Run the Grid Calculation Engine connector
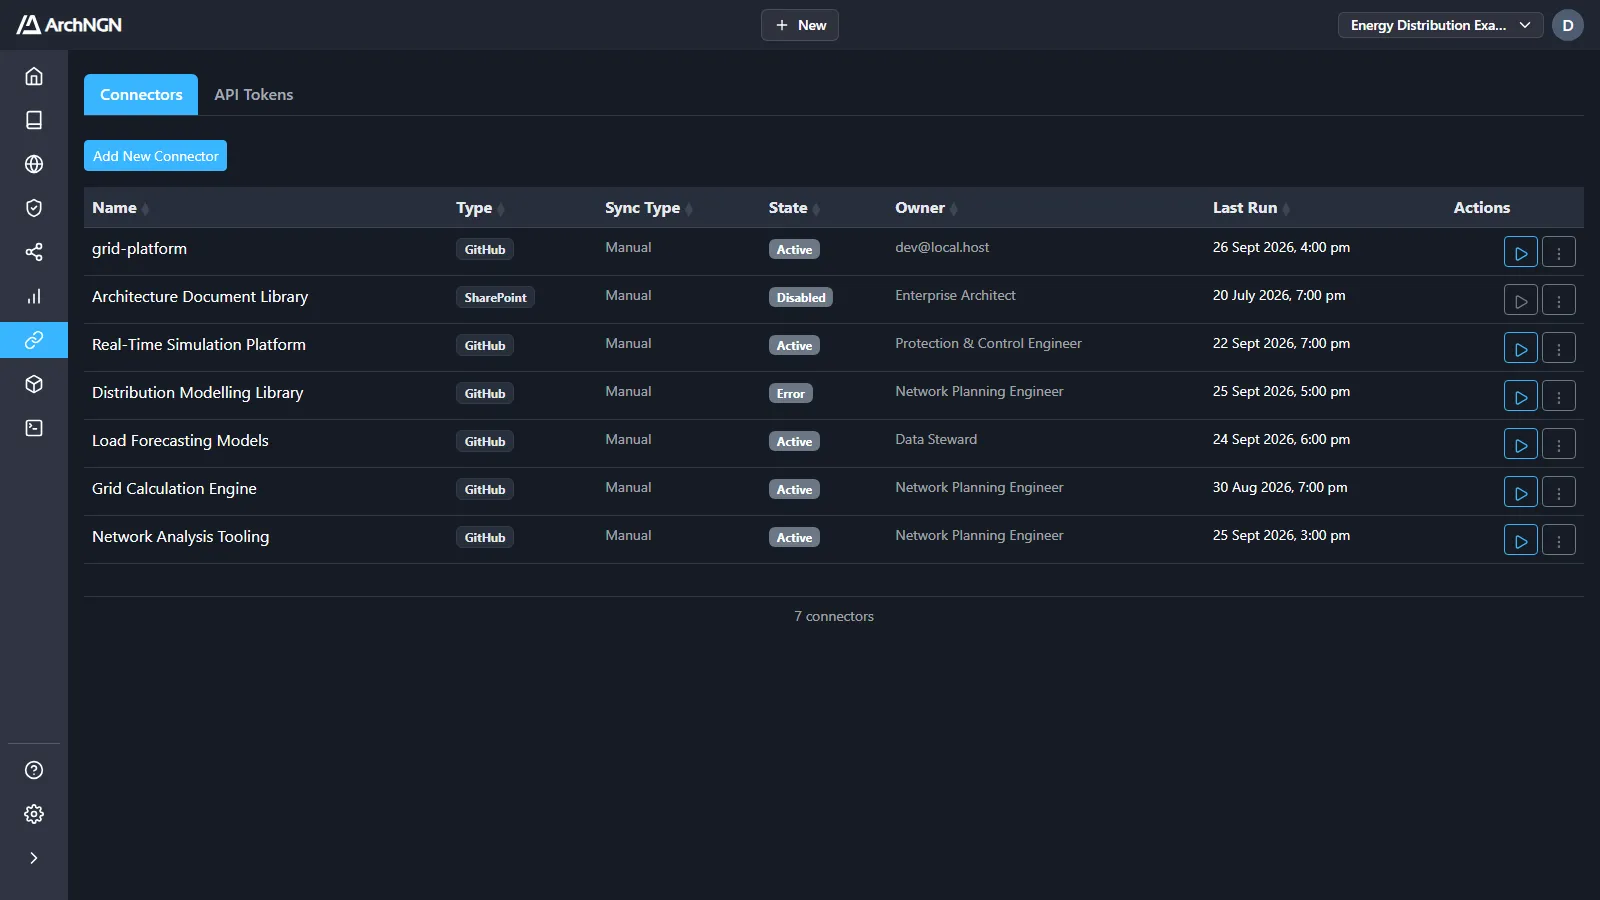The image size is (1600, 900). tap(1521, 492)
